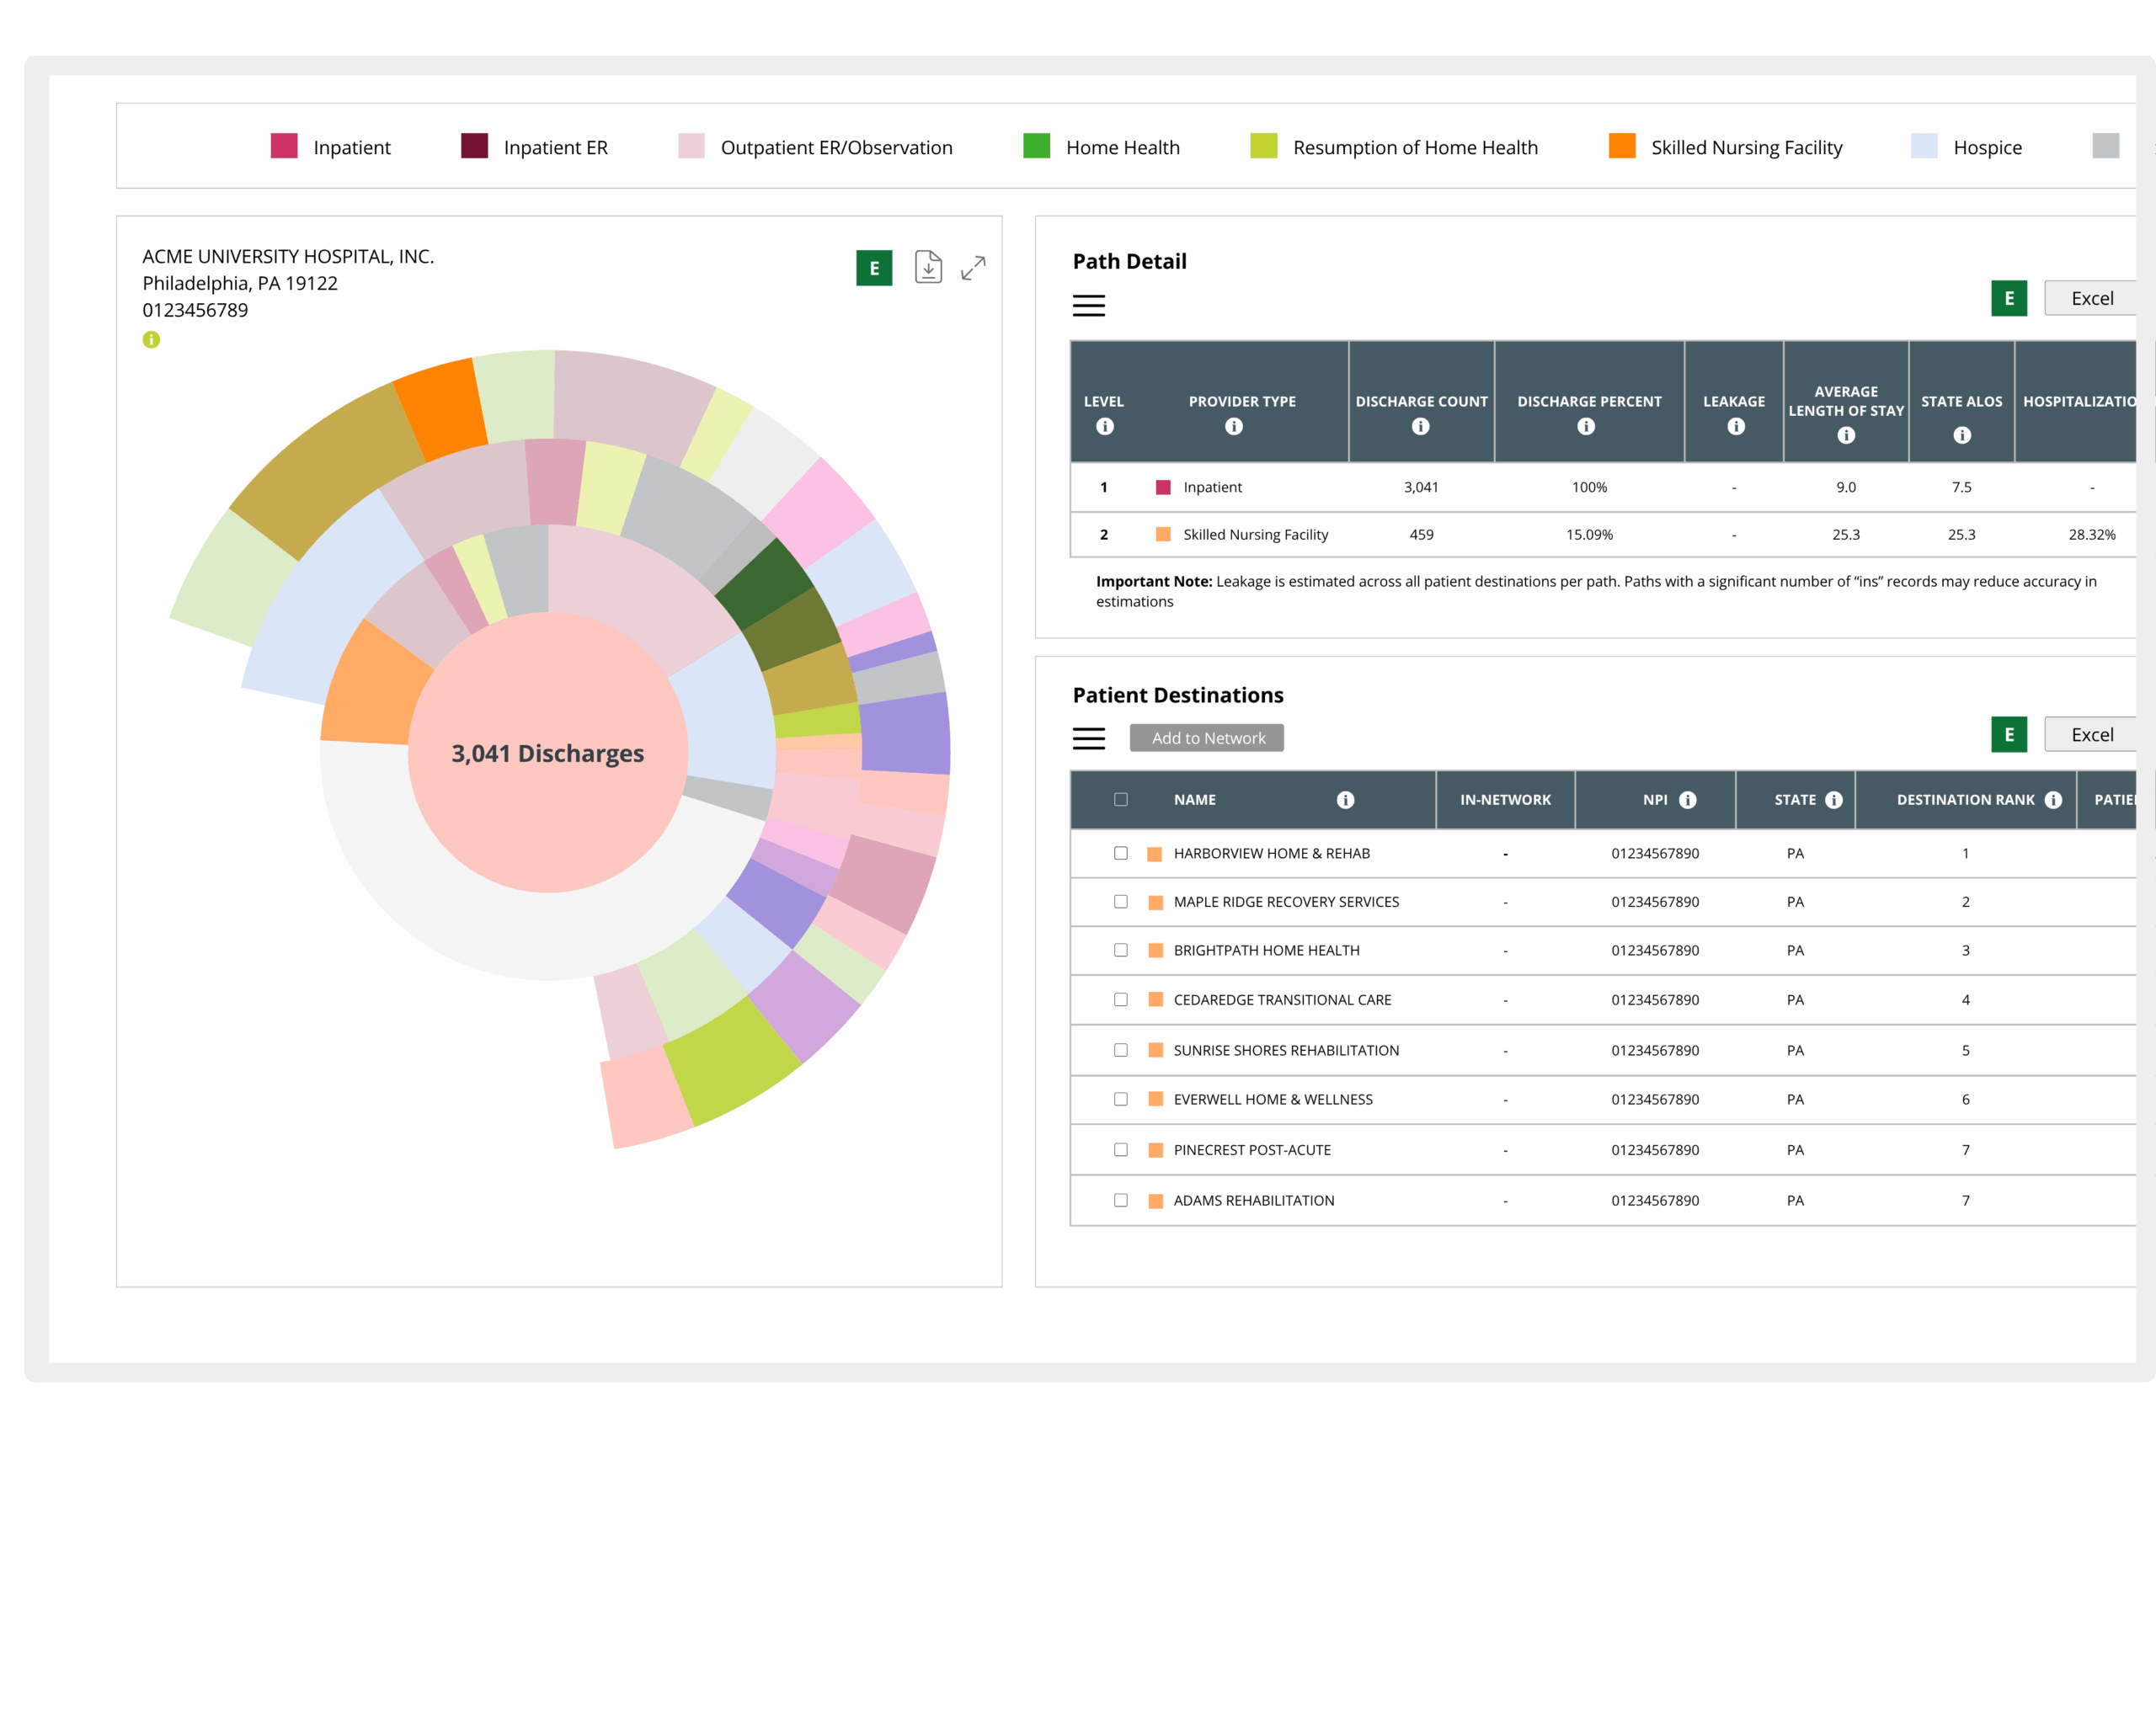Click the green Excel icon above sunburst chart
The width and height of the screenshot is (2156, 1726).
[874, 268]
